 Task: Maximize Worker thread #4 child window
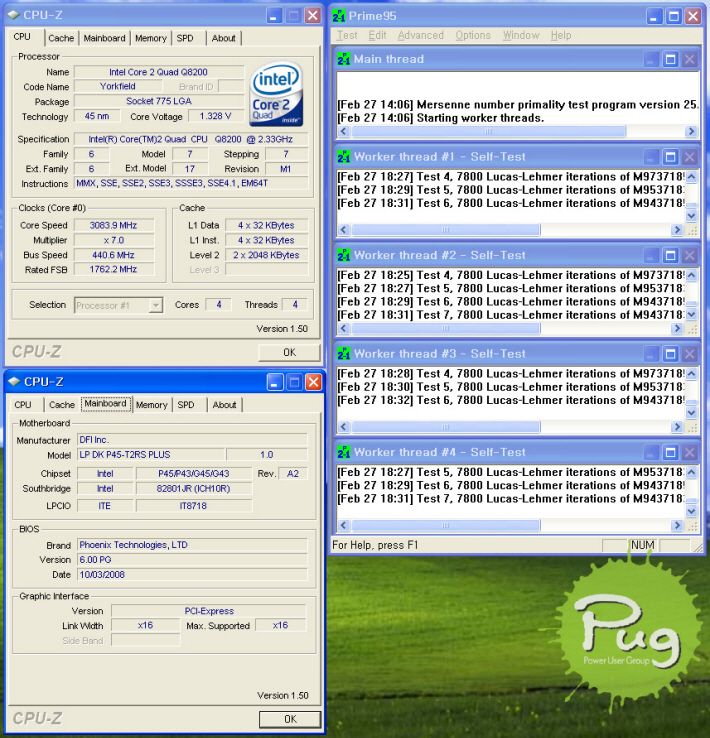[x=670, y=452]
